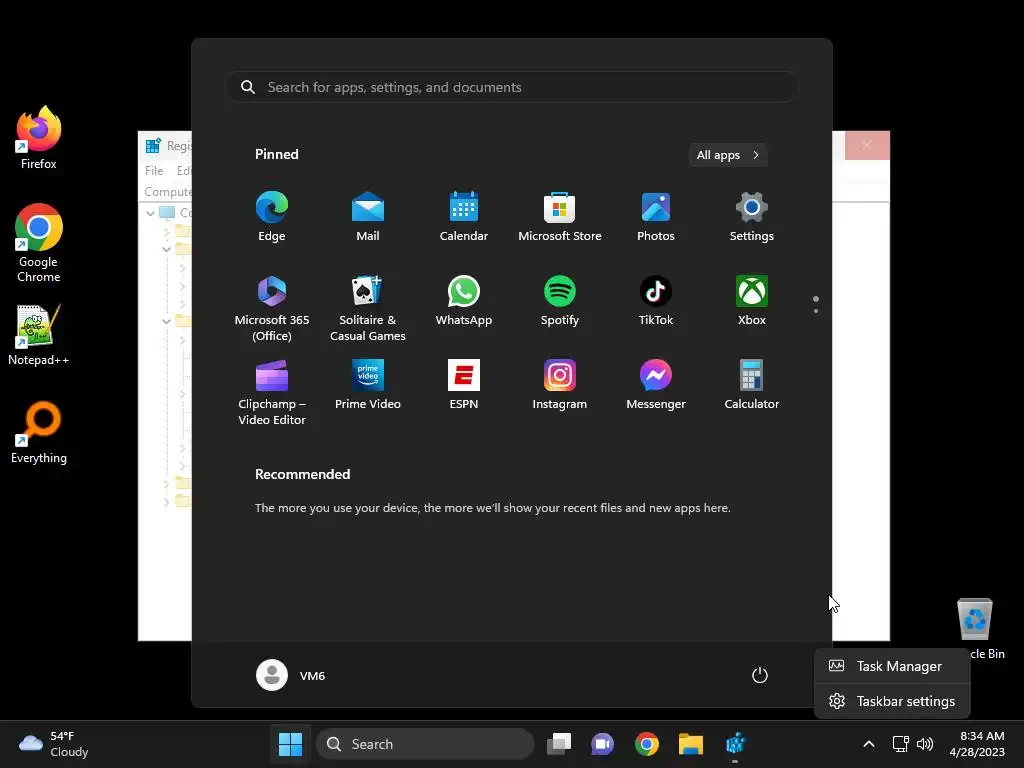The height and width of the screenshot is (768, 1024).
Task: Open the VM6 user account menu
Action: [x=291, y=675]
